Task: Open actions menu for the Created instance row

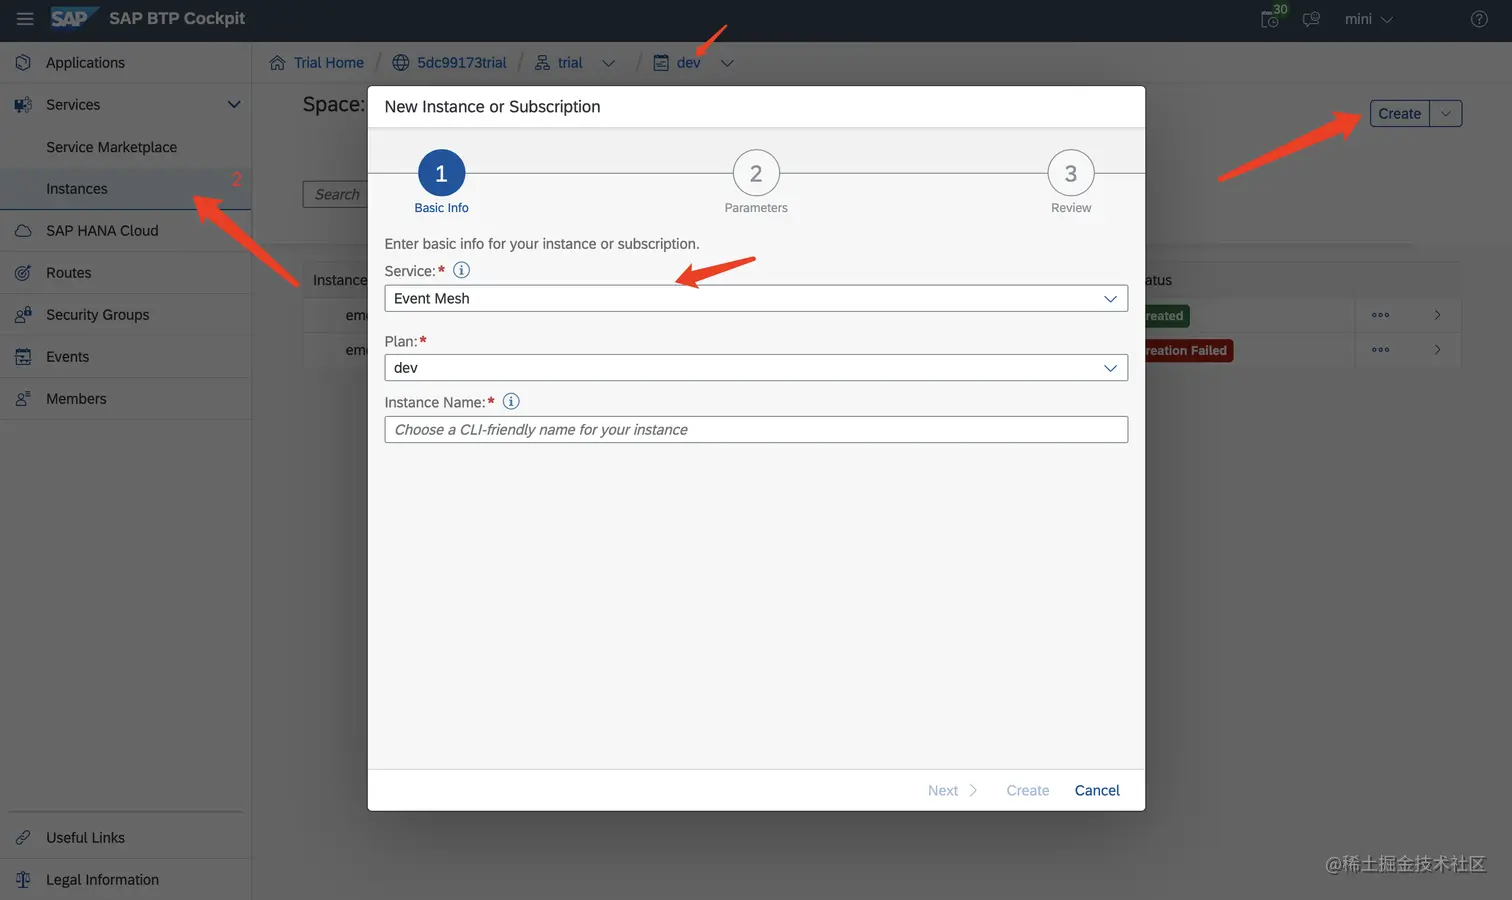Action: pyautogui.click(x=1381, y=315)
